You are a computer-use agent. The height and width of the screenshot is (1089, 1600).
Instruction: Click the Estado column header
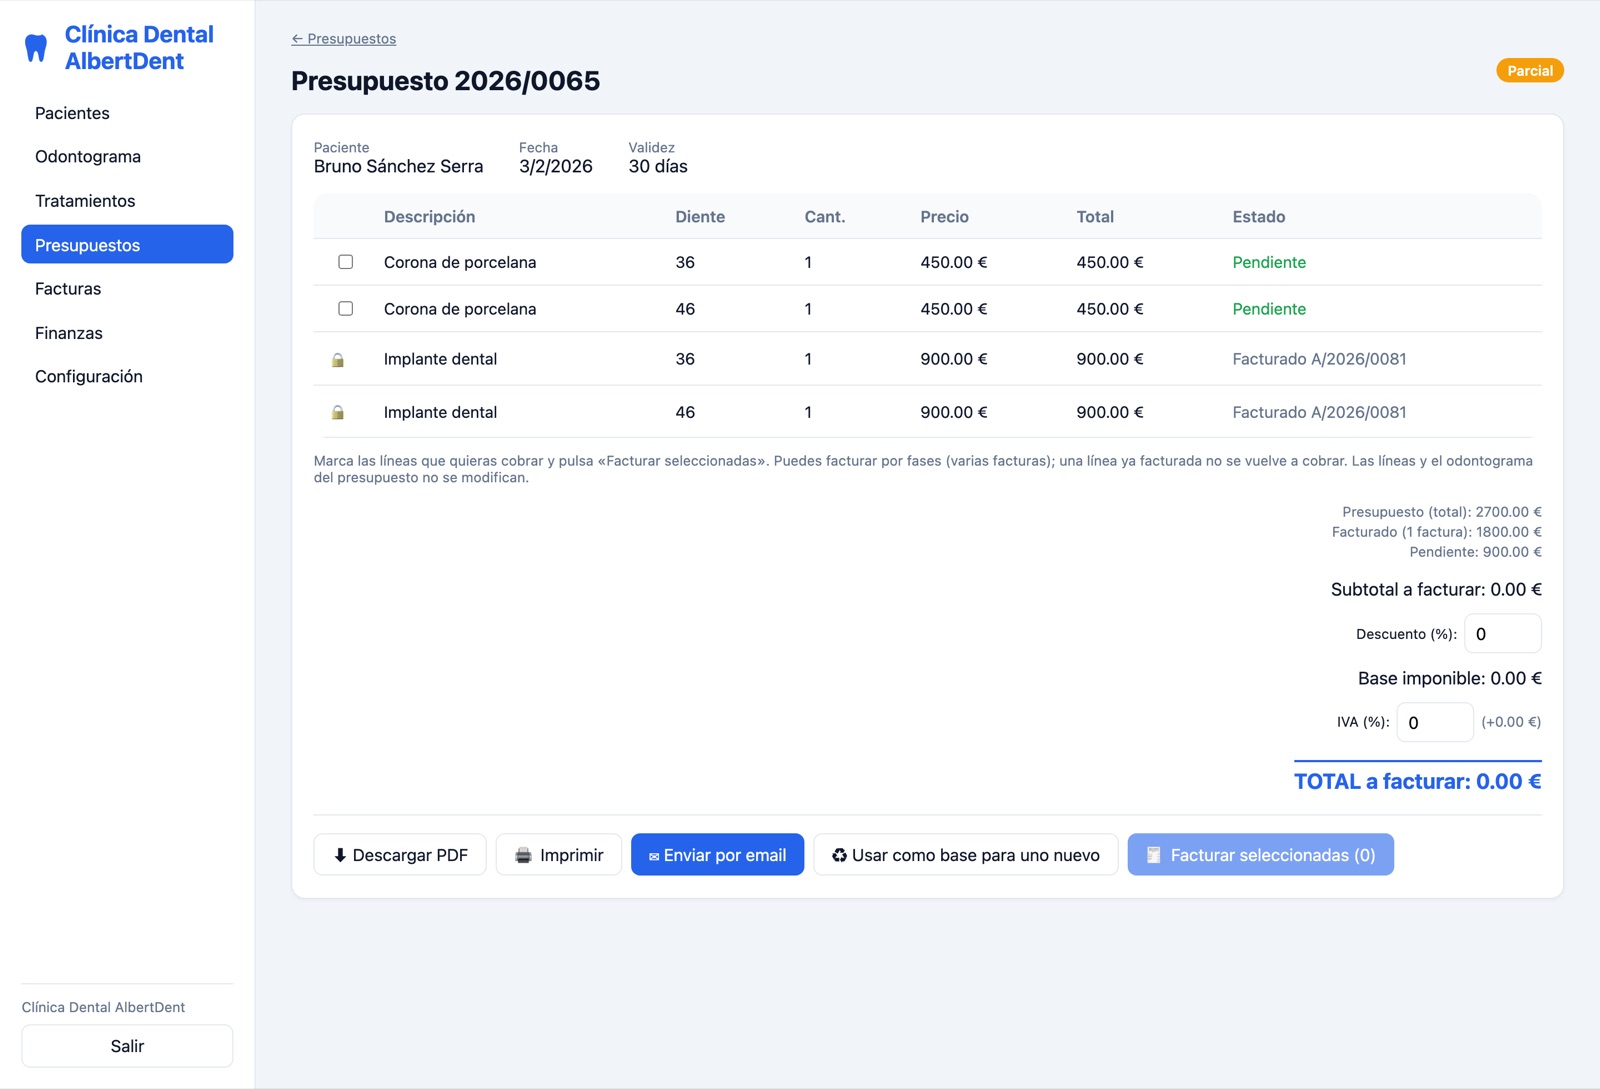(x=1258, y=217)
